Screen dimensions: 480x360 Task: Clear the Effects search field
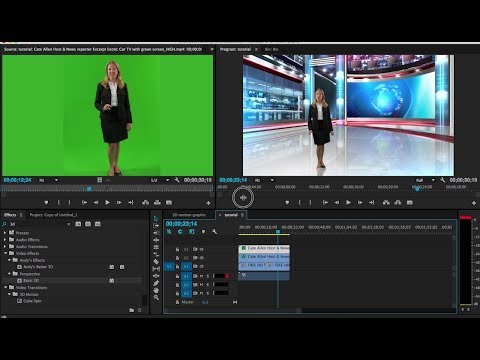69,224
